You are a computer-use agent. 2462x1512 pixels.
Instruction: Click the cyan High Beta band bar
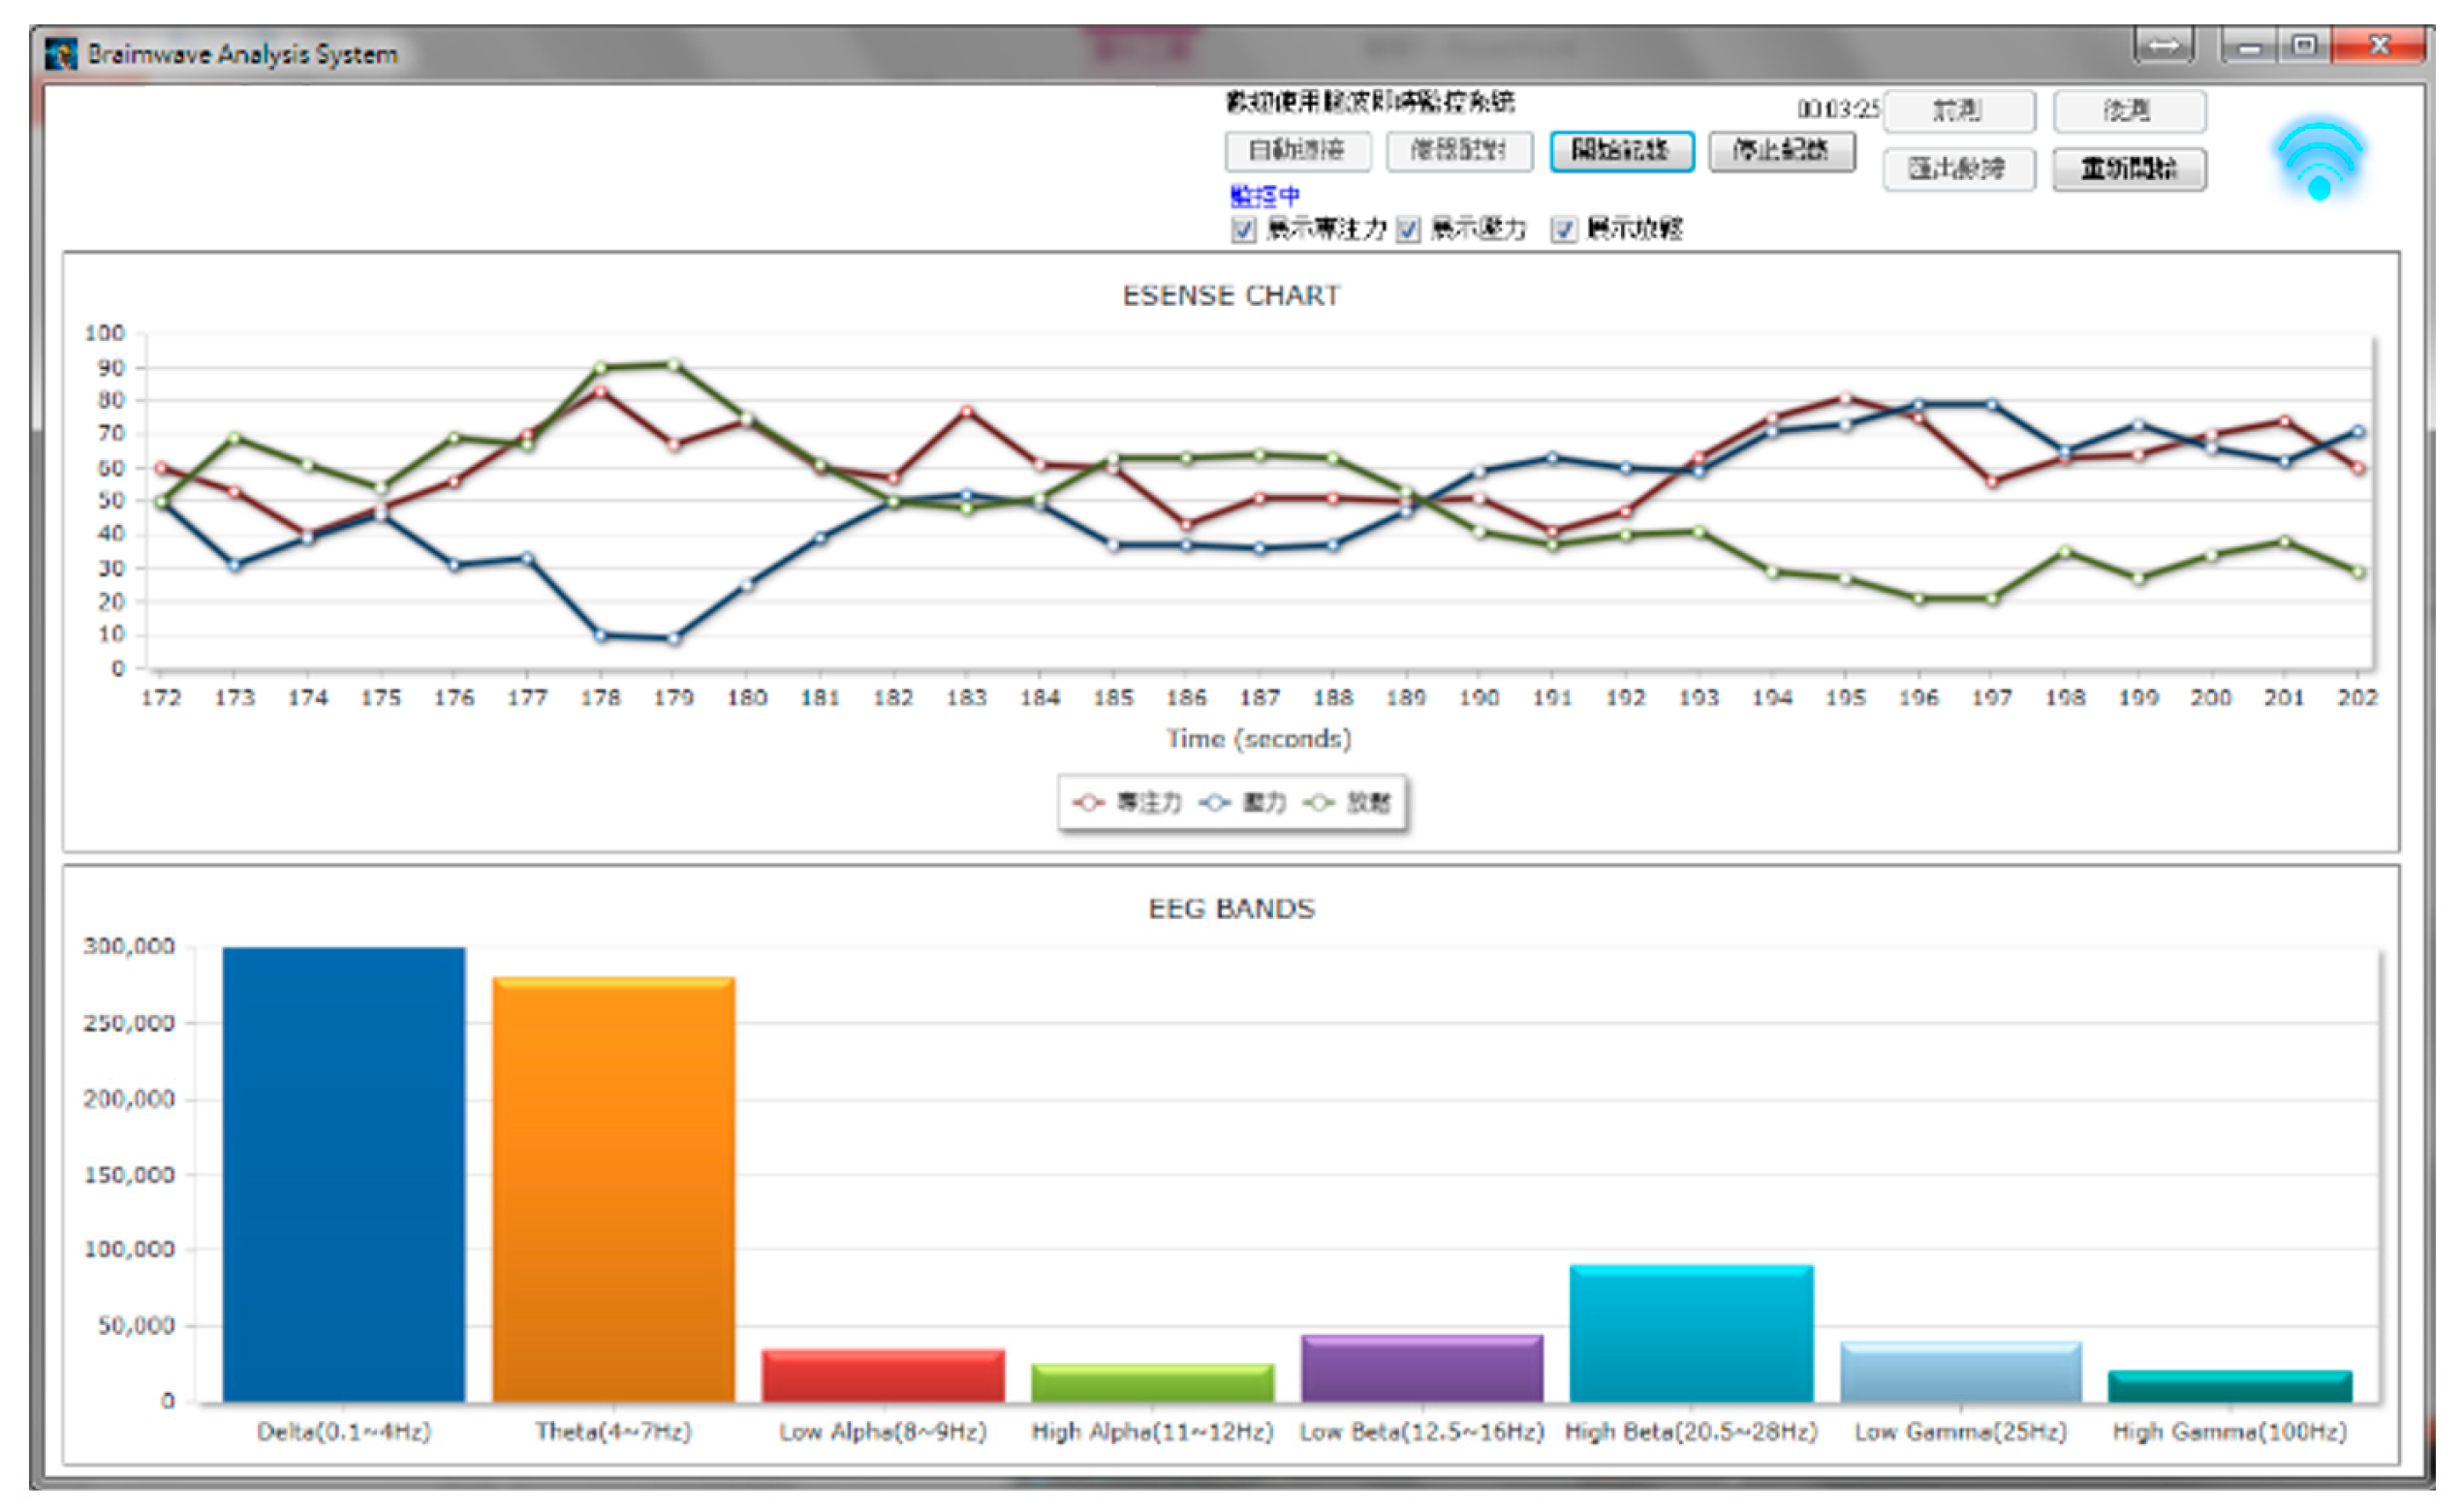click(1690, 1332)
